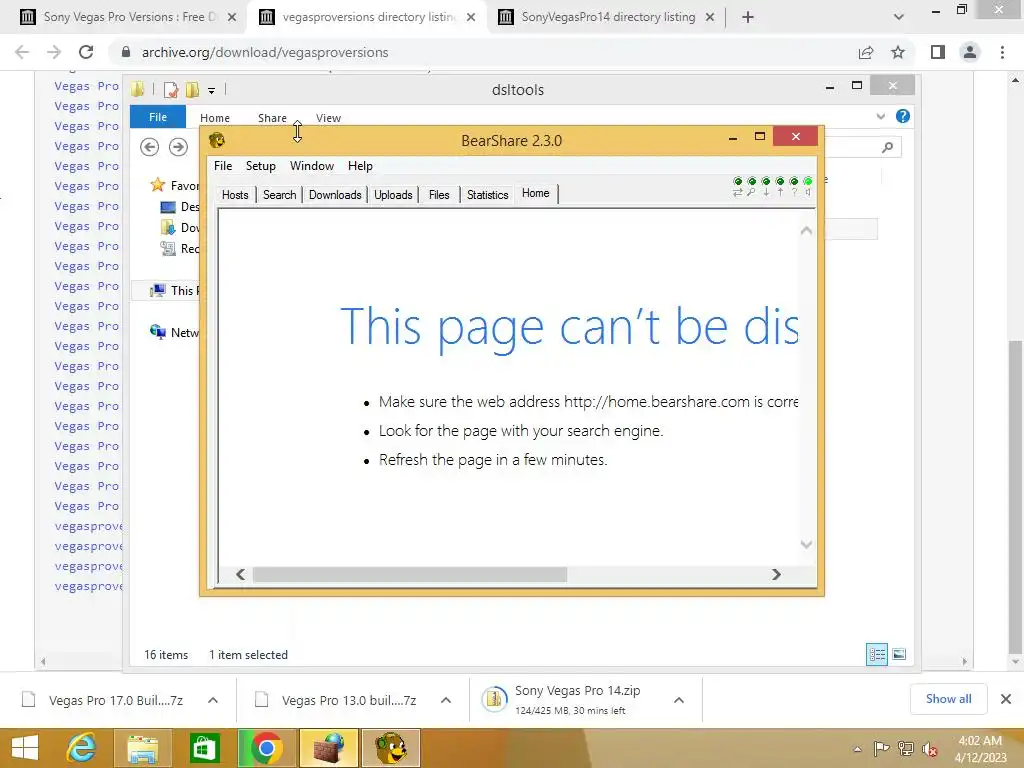This screenshot has width=1024, height=768.
Task: Click the BearShare bear icon in title bar
Action: [217, 140]
